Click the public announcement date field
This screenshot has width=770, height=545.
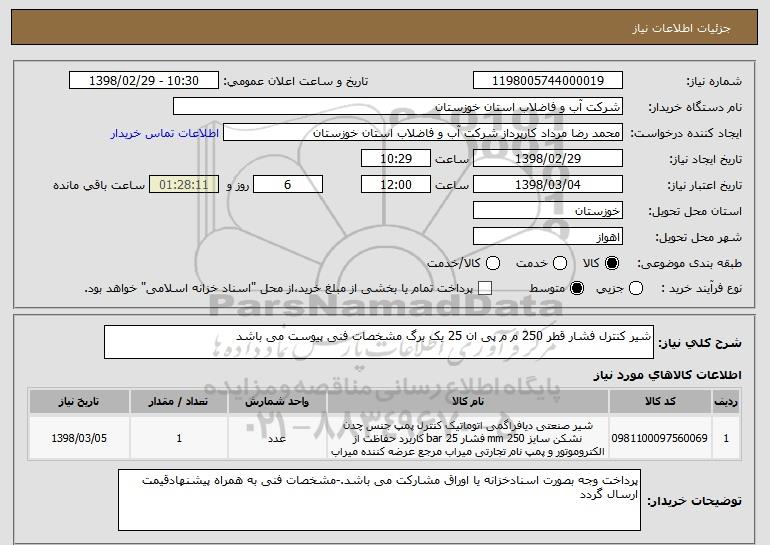click(x=144, y=81)
